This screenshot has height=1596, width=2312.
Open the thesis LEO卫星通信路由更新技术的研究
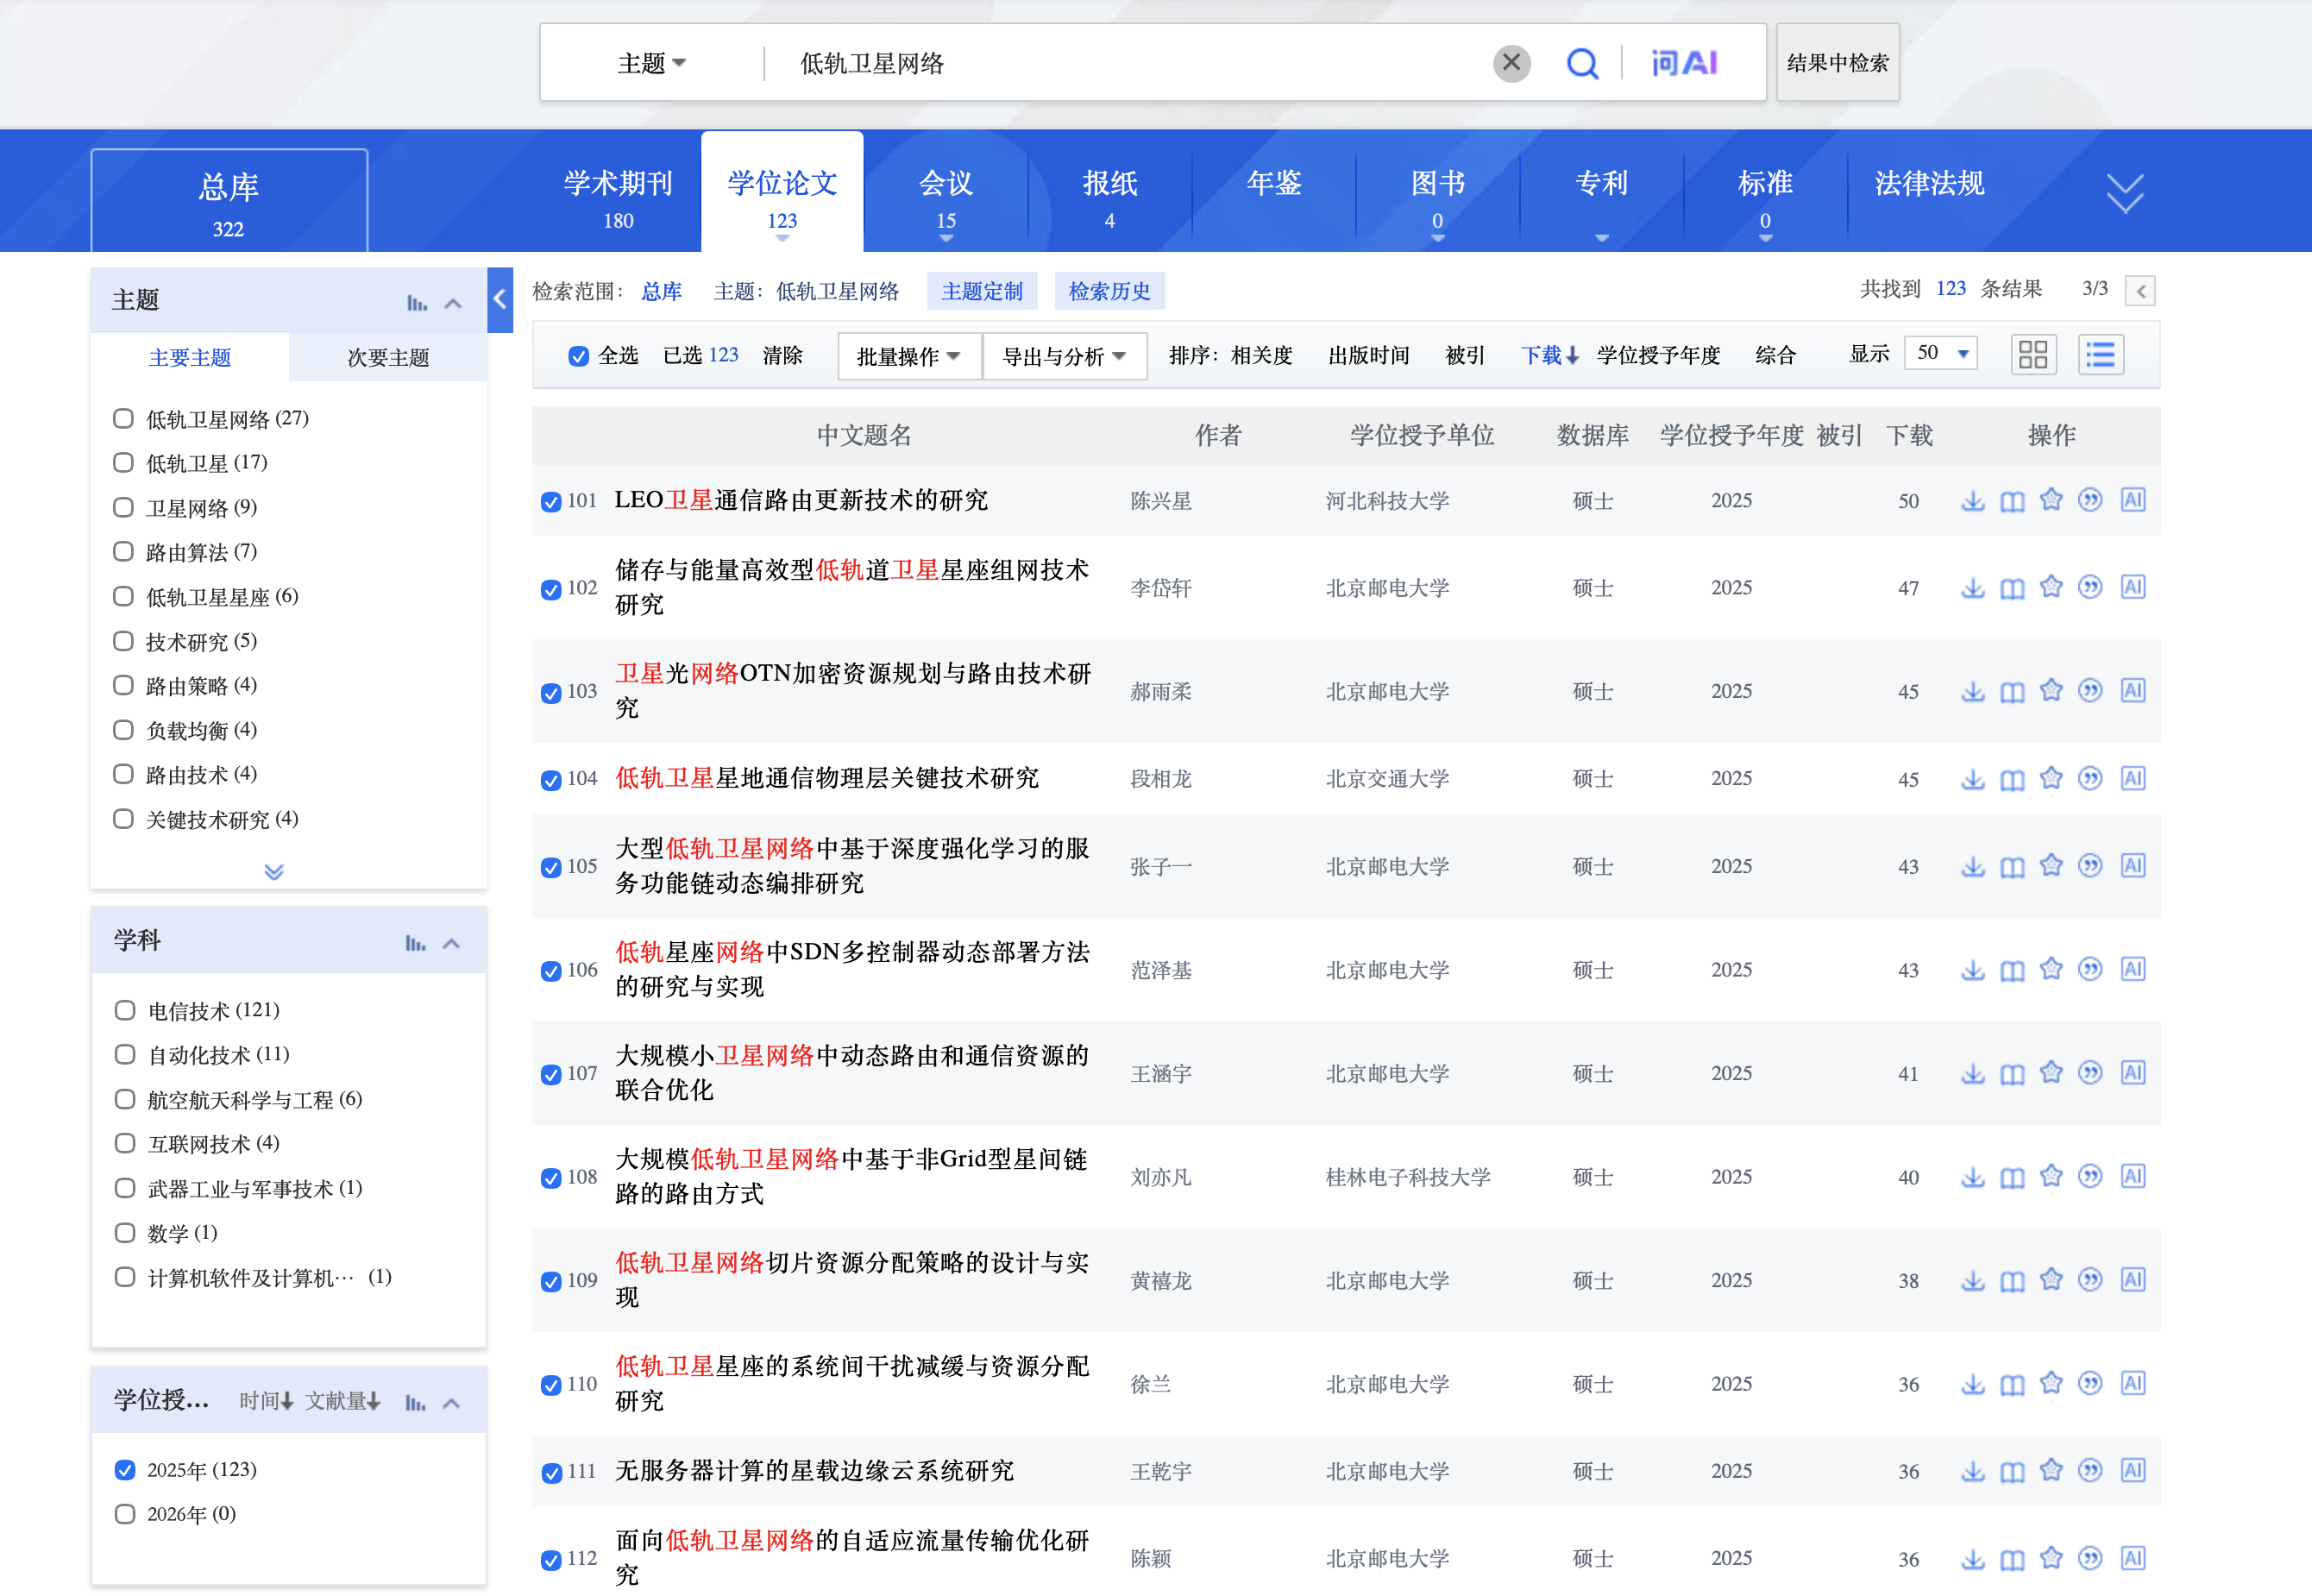pyautogui.click(x=801, y=500)
